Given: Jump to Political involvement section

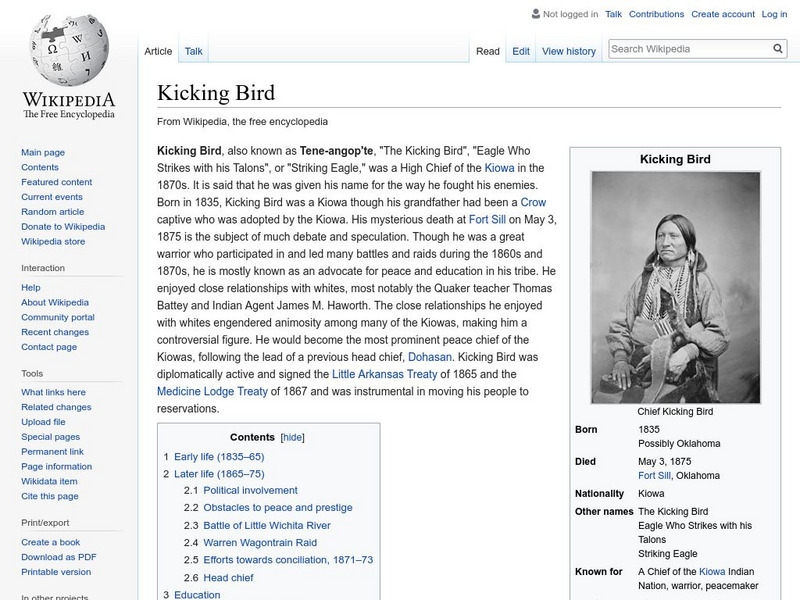Looking at the screenshot, I should pos(250,490).
